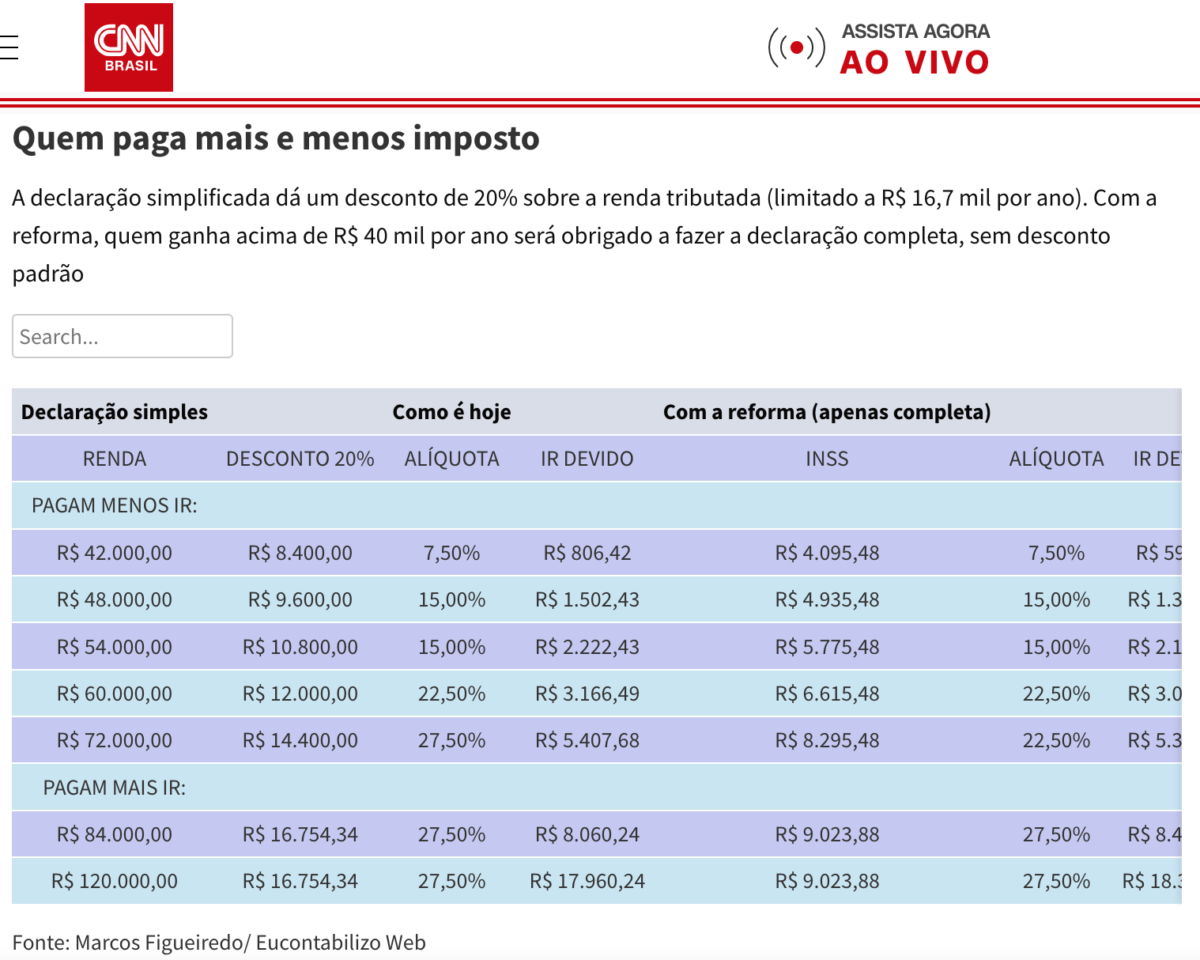Select the tax due cell R$ 1.502,43
Screen dimensions: 1200x960
(587, 600)
